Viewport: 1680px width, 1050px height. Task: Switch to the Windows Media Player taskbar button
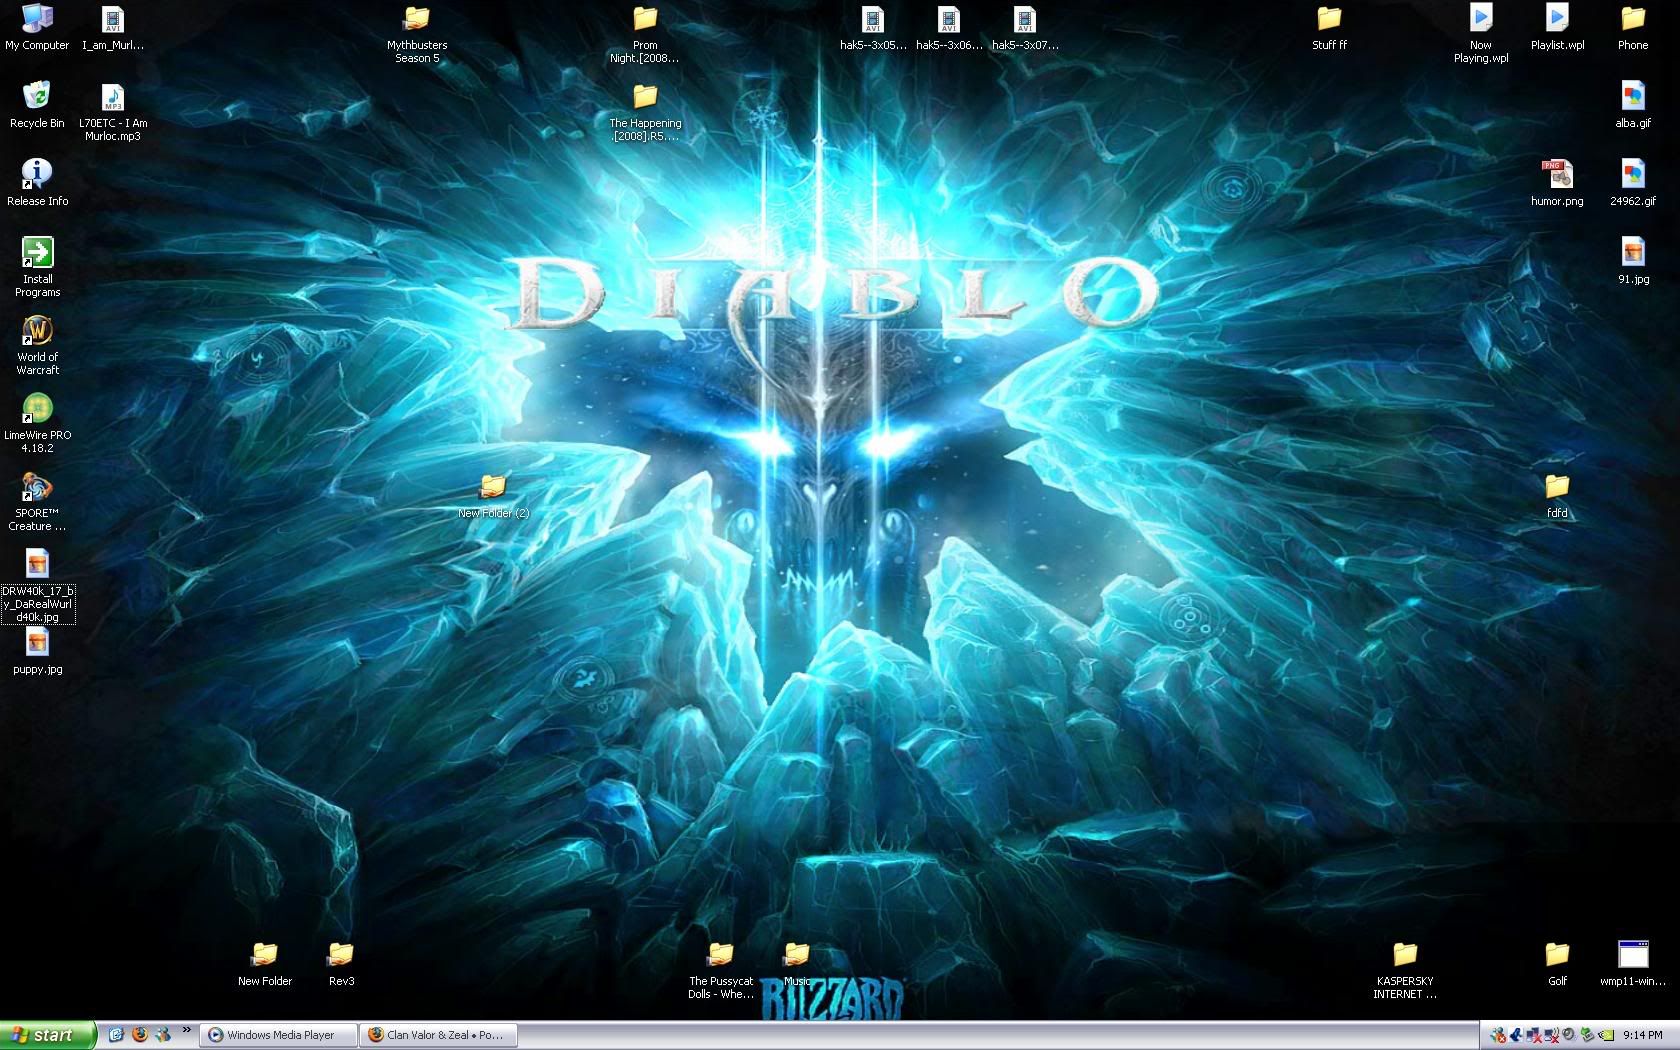pos(279,1035)
